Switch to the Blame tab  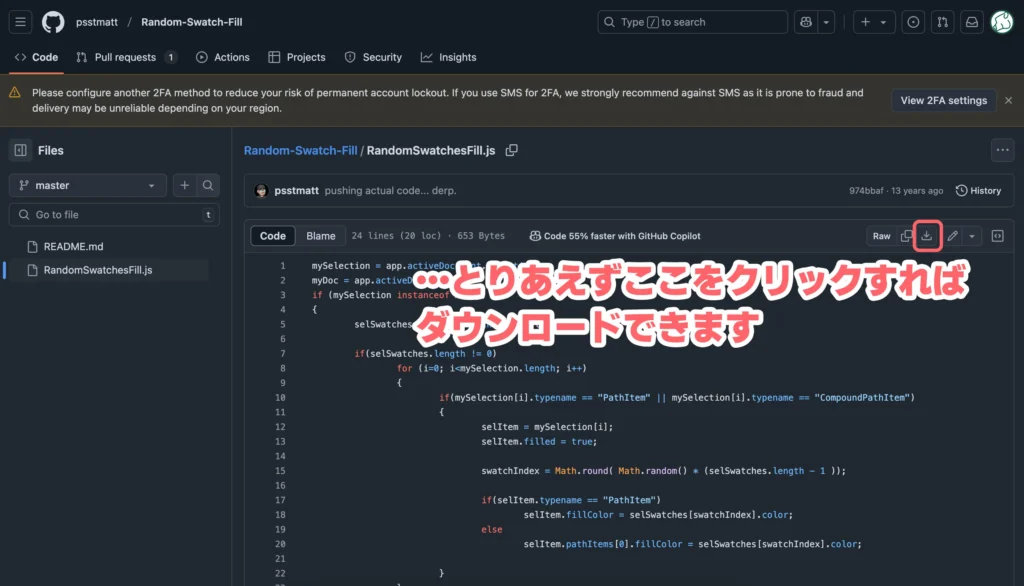pos(320,236)
